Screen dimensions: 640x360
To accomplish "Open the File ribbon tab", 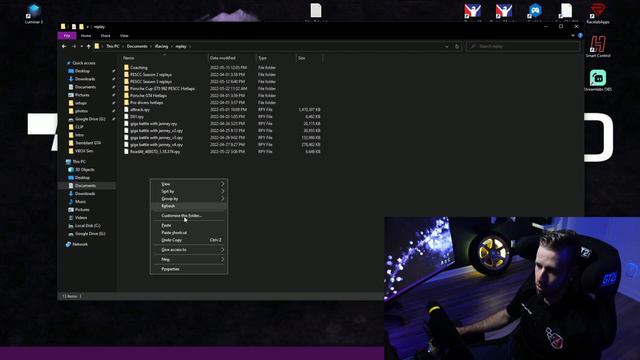I will (67, 36).
